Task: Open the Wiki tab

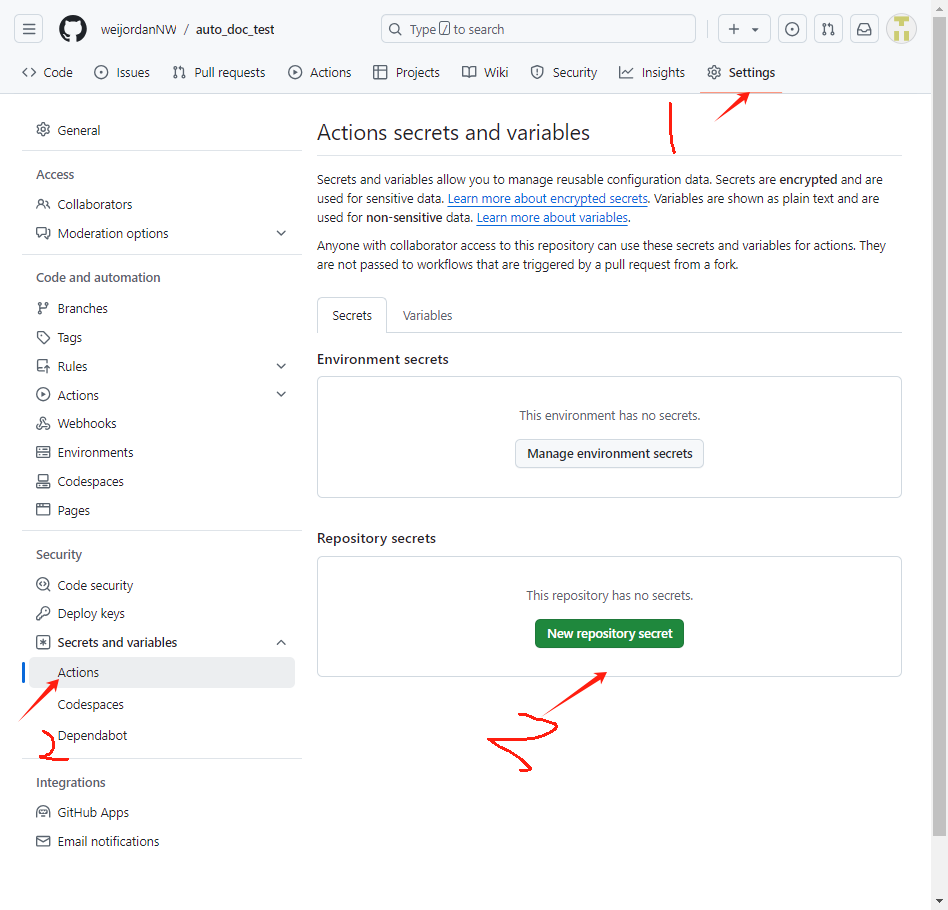Action: 485,73
